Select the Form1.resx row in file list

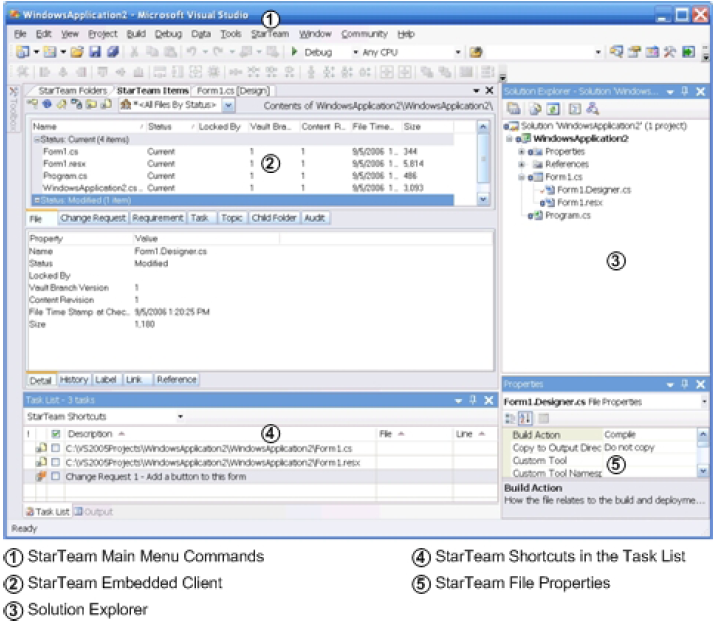(242, 163)
